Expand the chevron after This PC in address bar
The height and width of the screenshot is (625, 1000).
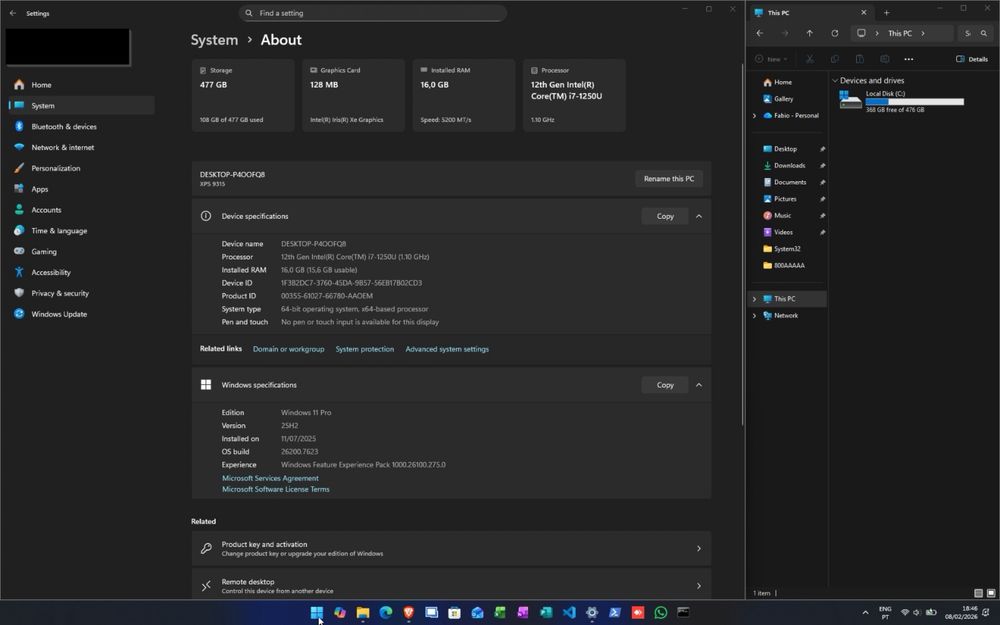(923, 33)
